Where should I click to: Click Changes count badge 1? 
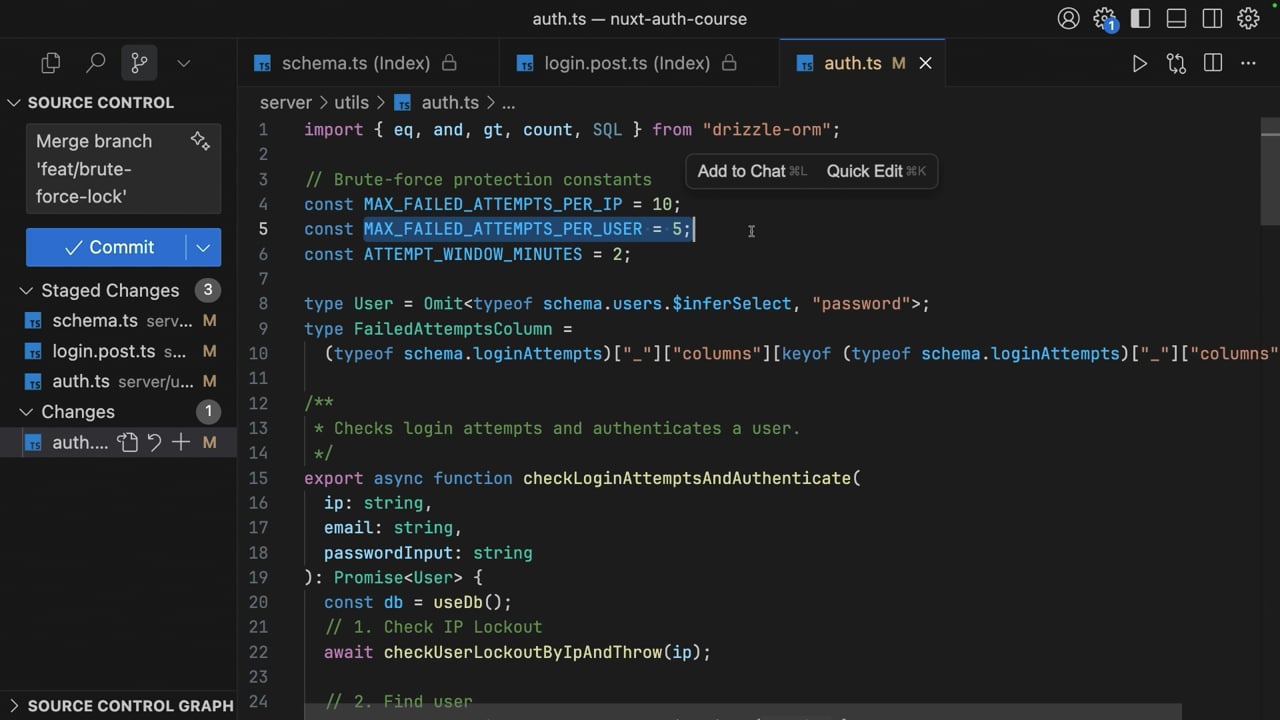coord(208,411)
